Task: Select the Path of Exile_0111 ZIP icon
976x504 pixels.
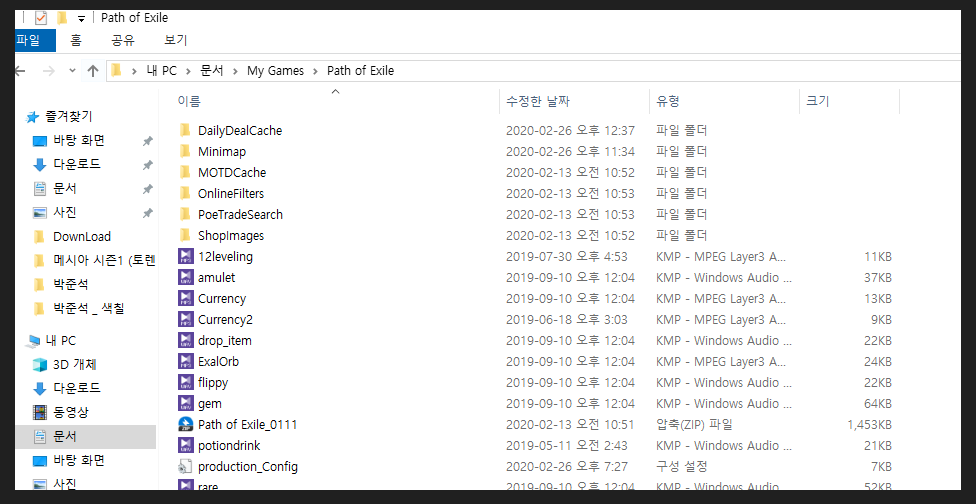Action: point(185,424)
